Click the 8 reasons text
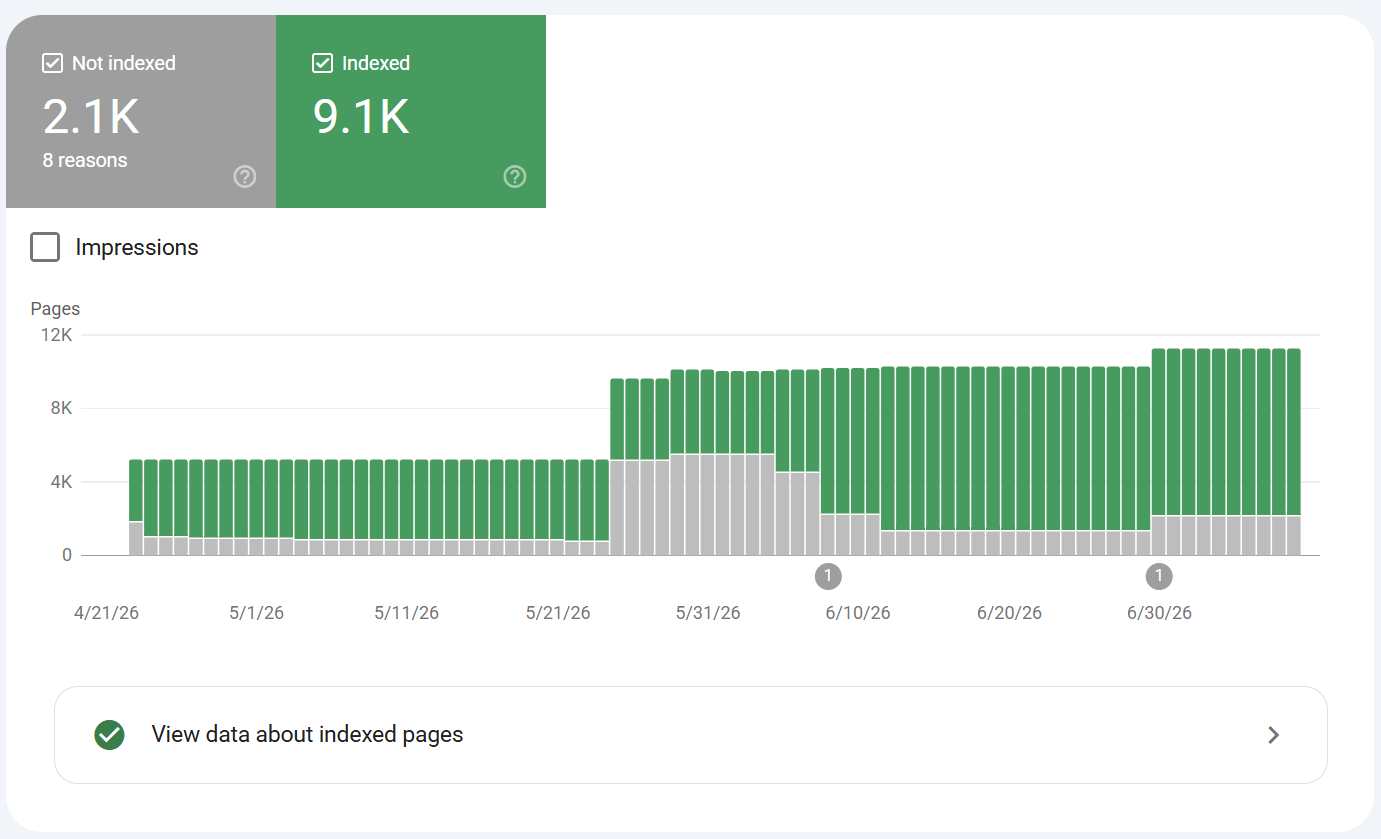This screenshot has height=839, width=1381. point(85,160)
